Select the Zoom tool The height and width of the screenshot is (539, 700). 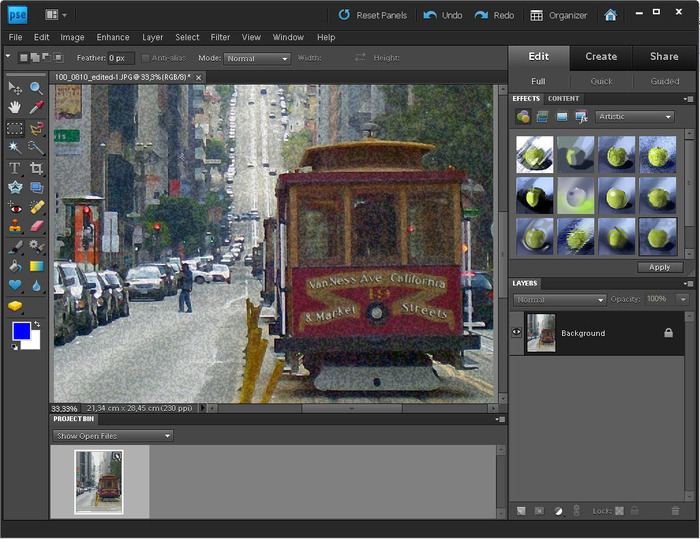[36, 88]
